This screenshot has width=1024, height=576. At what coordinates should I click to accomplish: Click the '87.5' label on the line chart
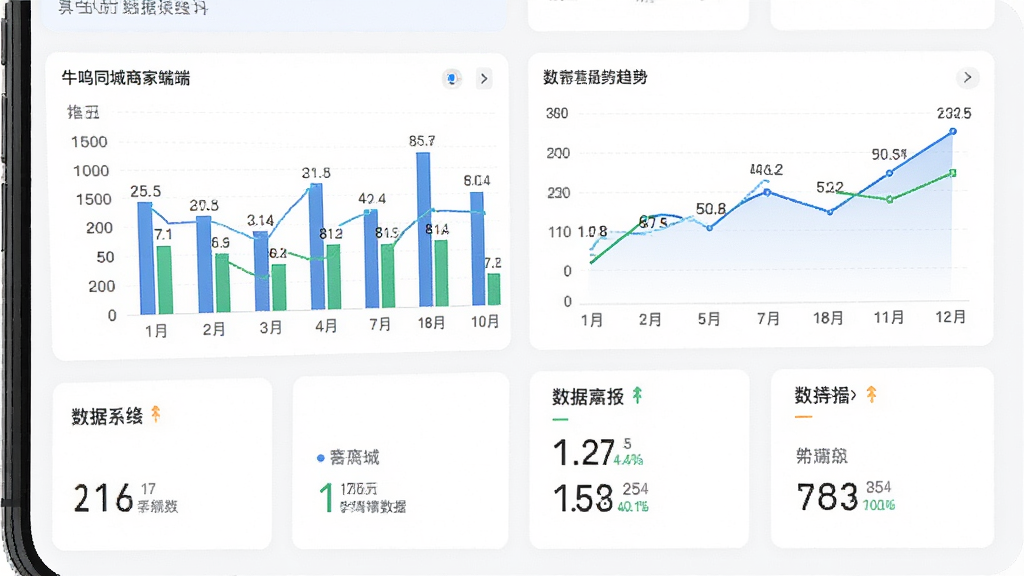[x=653, y=223]
